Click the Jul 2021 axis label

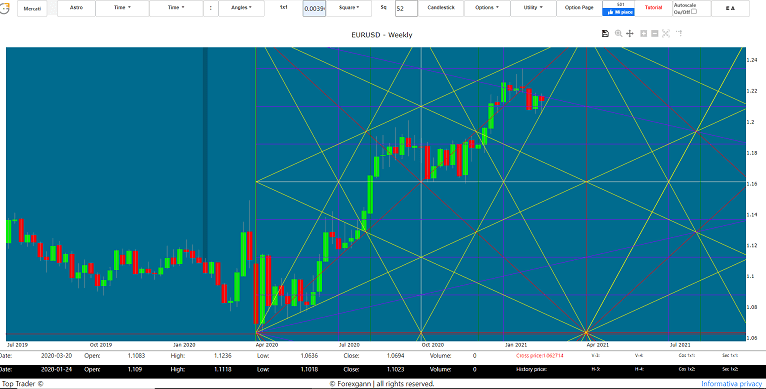pyautogui.click(x=680, y=345)
